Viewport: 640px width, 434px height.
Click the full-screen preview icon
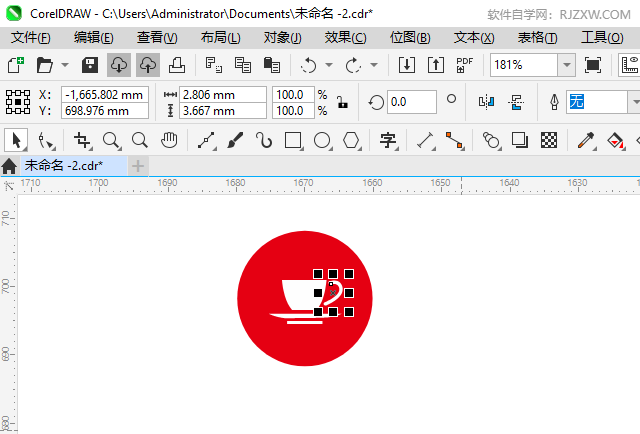tap(593, 65)
